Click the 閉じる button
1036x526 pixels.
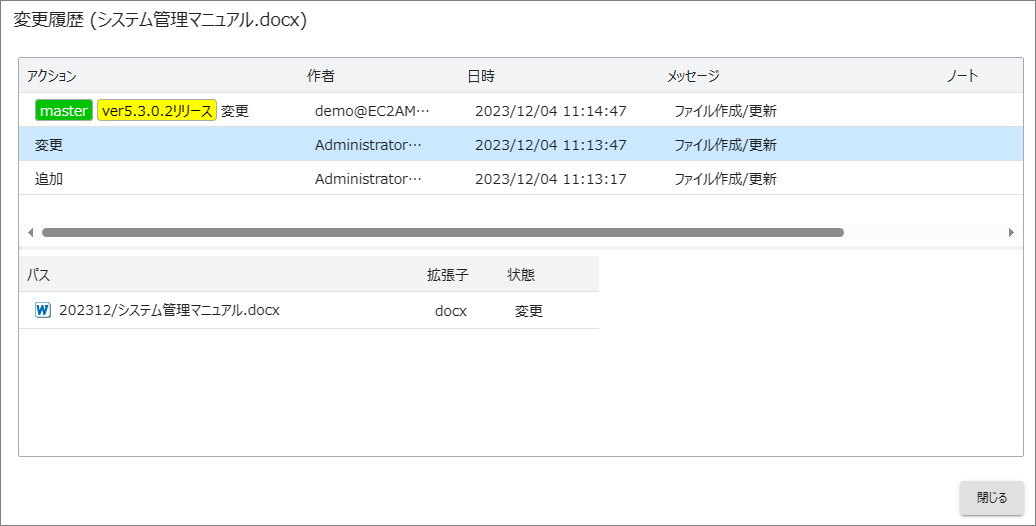click(x=991, y=498)
